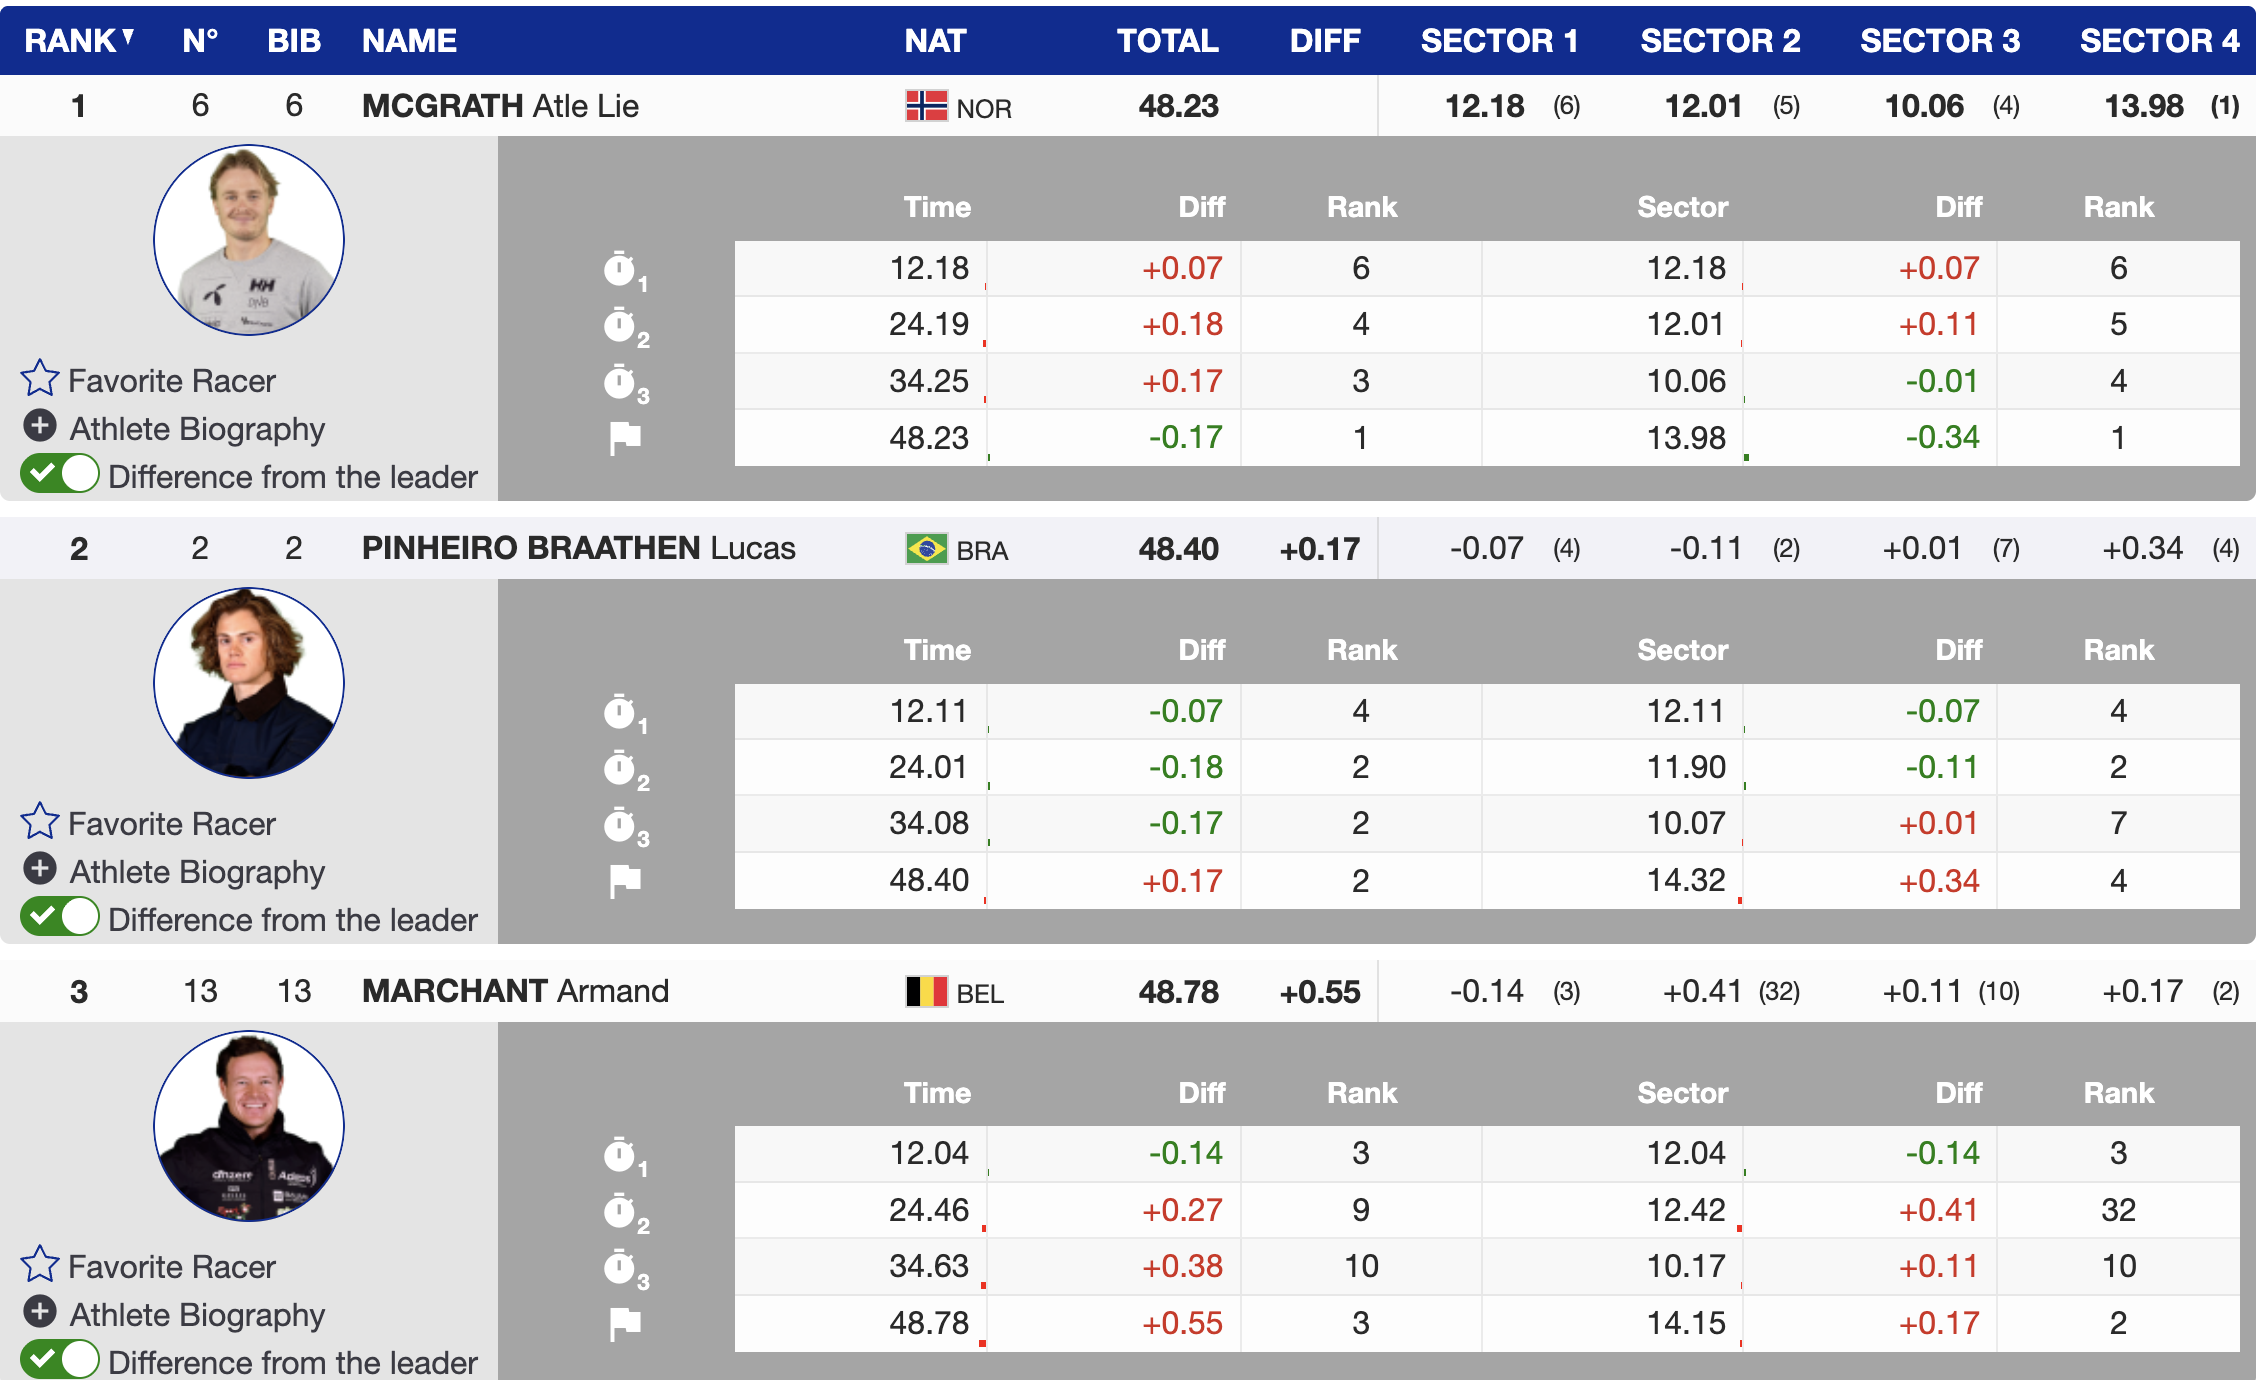Click the Brazil flag icon

point(926,549)
